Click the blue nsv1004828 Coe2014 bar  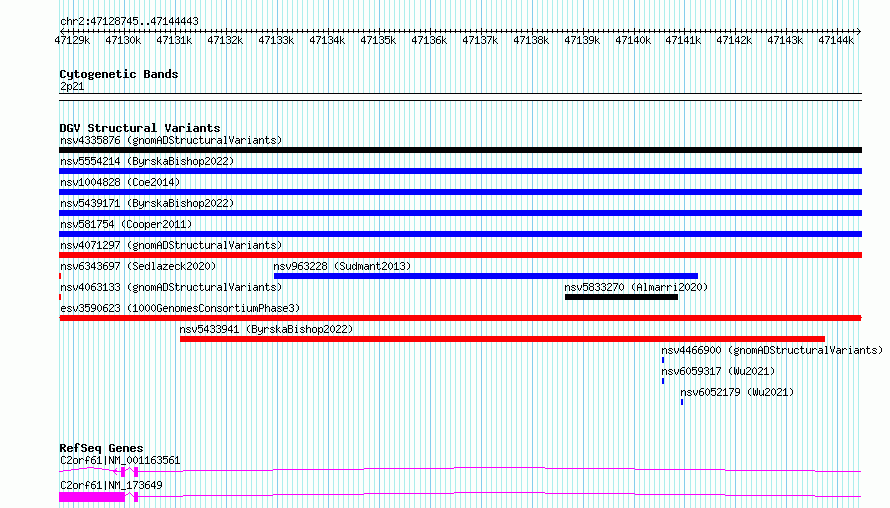(460, 192)
